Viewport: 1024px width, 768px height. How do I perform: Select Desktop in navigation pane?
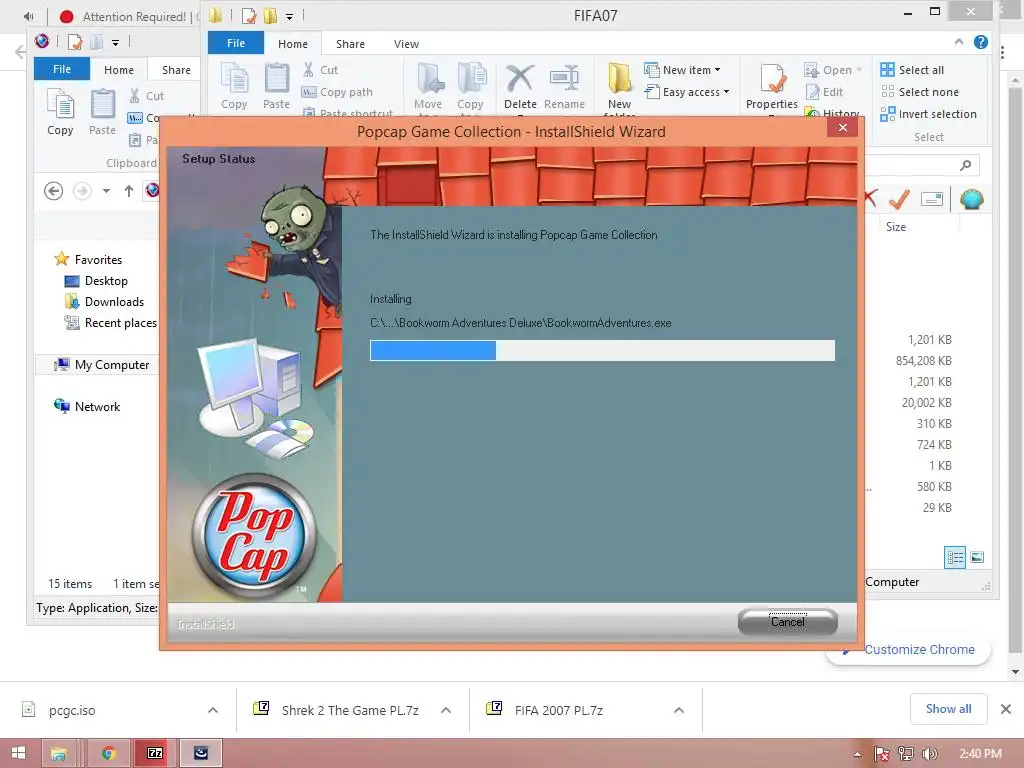96,281
